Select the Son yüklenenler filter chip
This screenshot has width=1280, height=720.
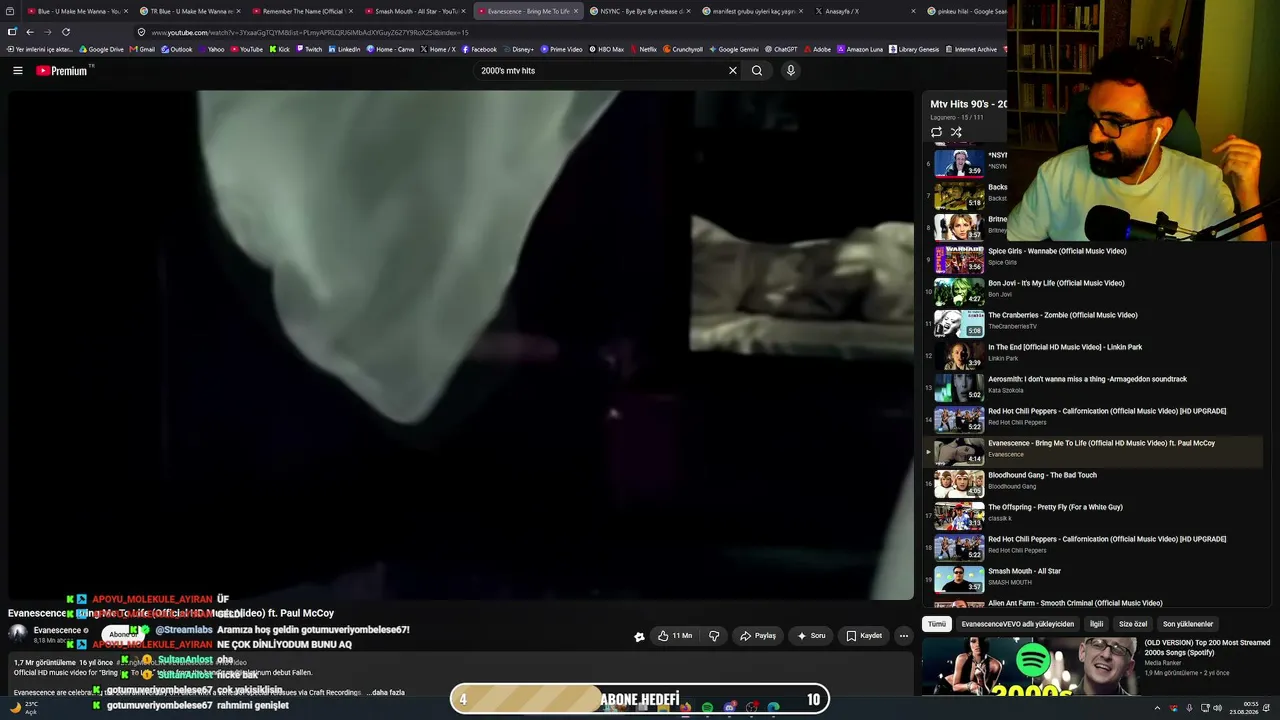pyautogui.click(x=1188, y=624)
